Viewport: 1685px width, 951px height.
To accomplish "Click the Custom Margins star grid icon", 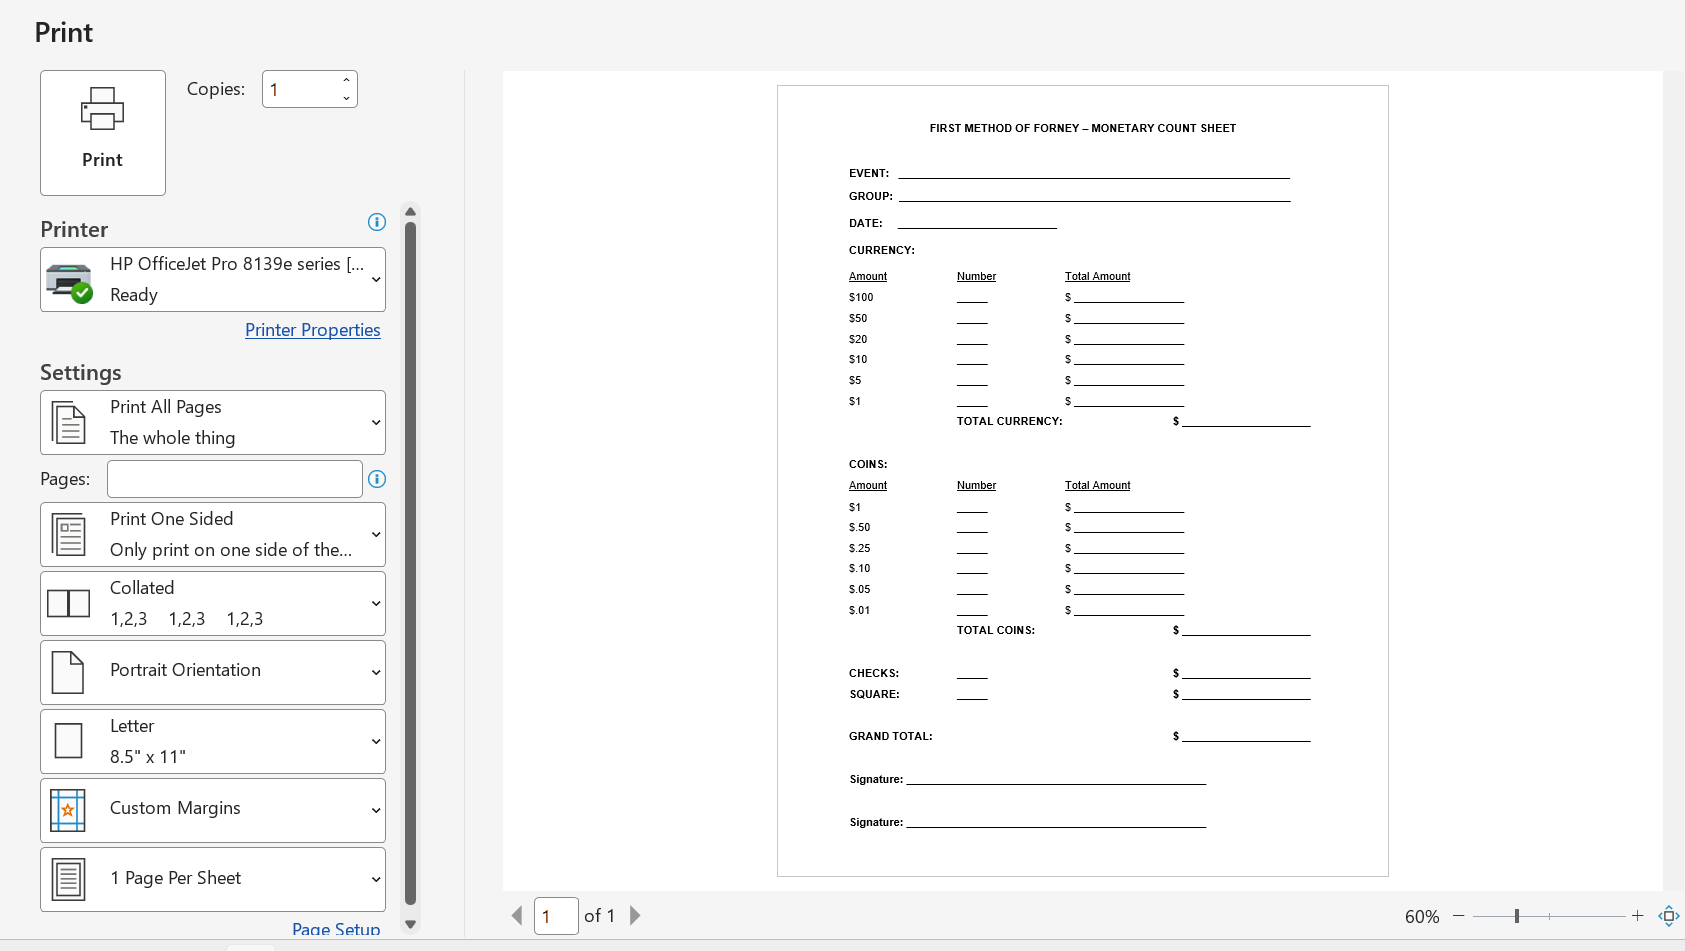I will pyautogui.click(x=68, y=810).
